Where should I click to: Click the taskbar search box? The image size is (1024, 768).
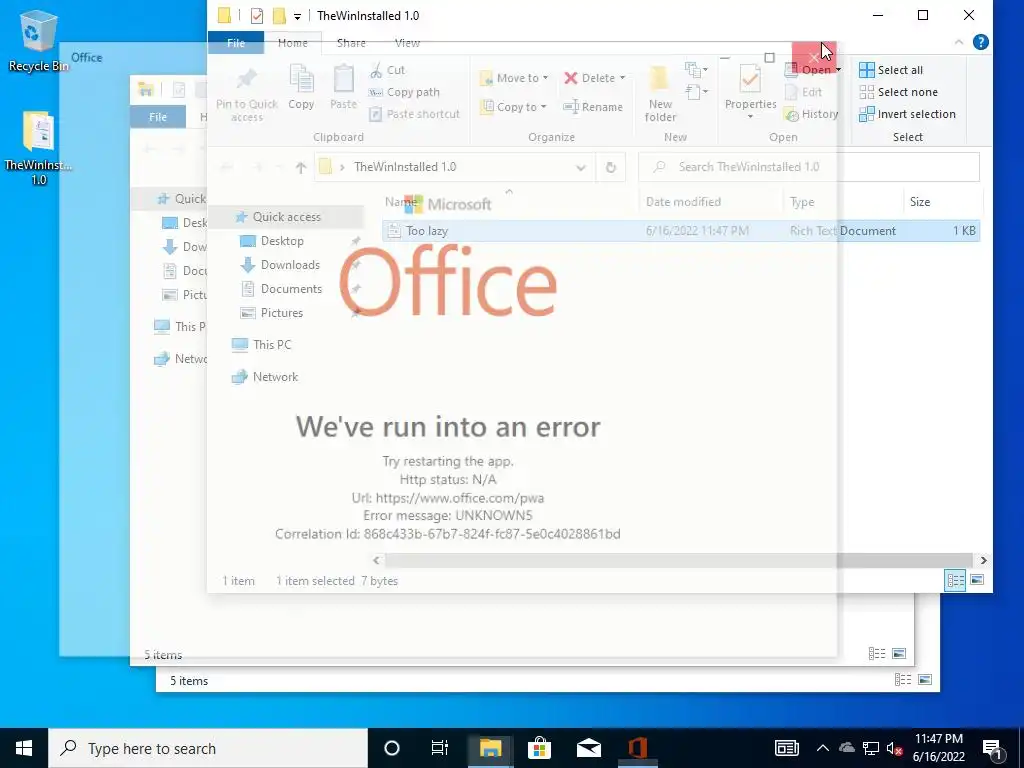pyautogui.click(x=208, y=748)
